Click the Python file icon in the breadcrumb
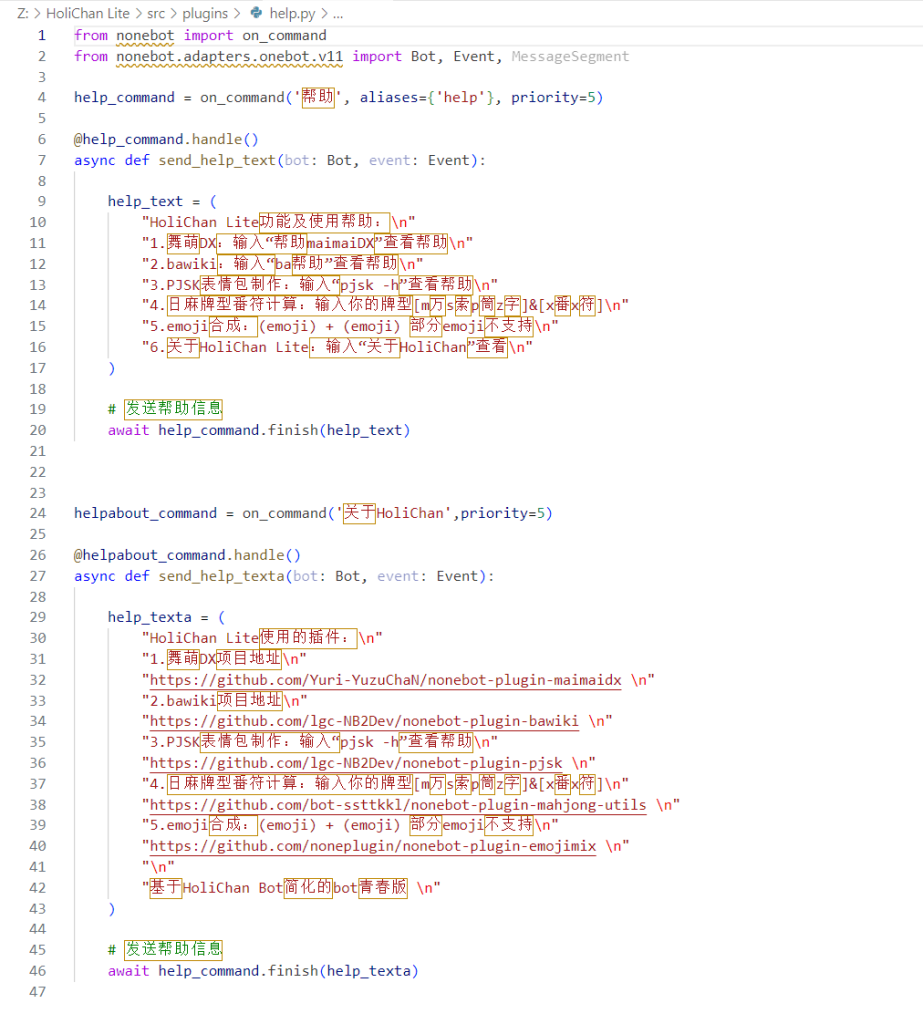The height and width of the screenshot is (1024, 923). [x=256, y=12]
